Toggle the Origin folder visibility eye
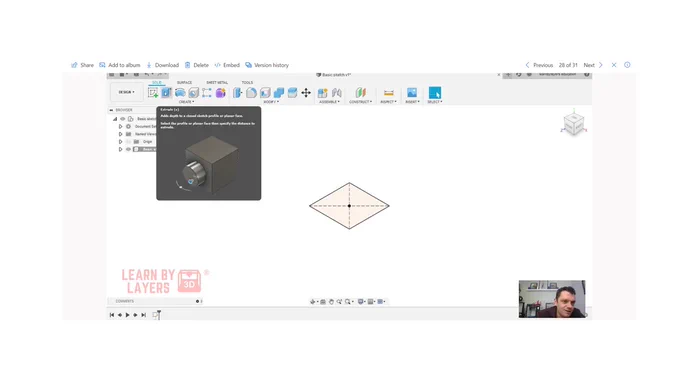Viewport: 680px width, 383px height. point(128,142)
